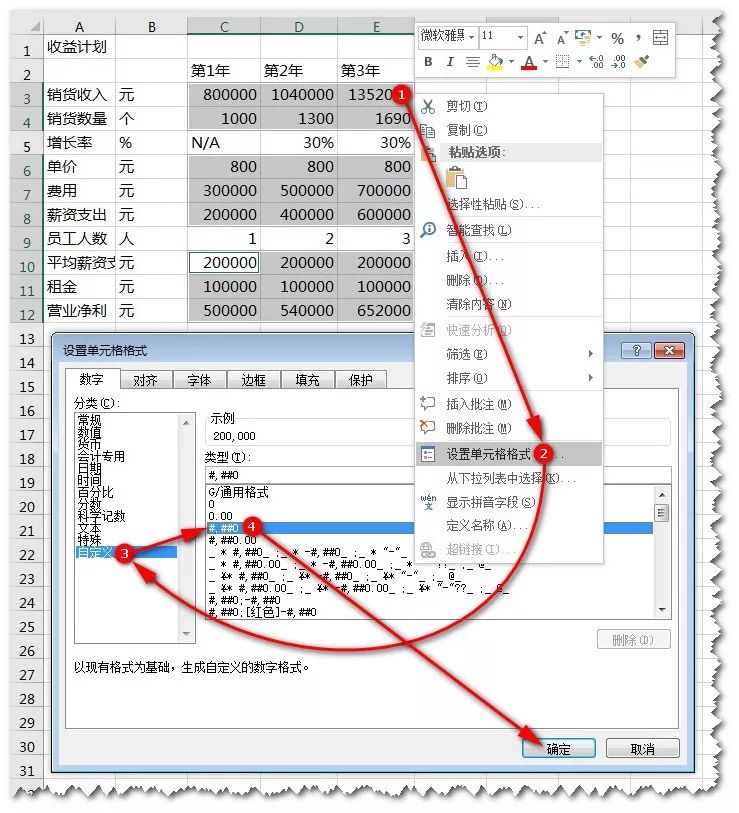The image size is (739, 813).
Task: Open the font size dropdown showing 11
Action: 520,37
